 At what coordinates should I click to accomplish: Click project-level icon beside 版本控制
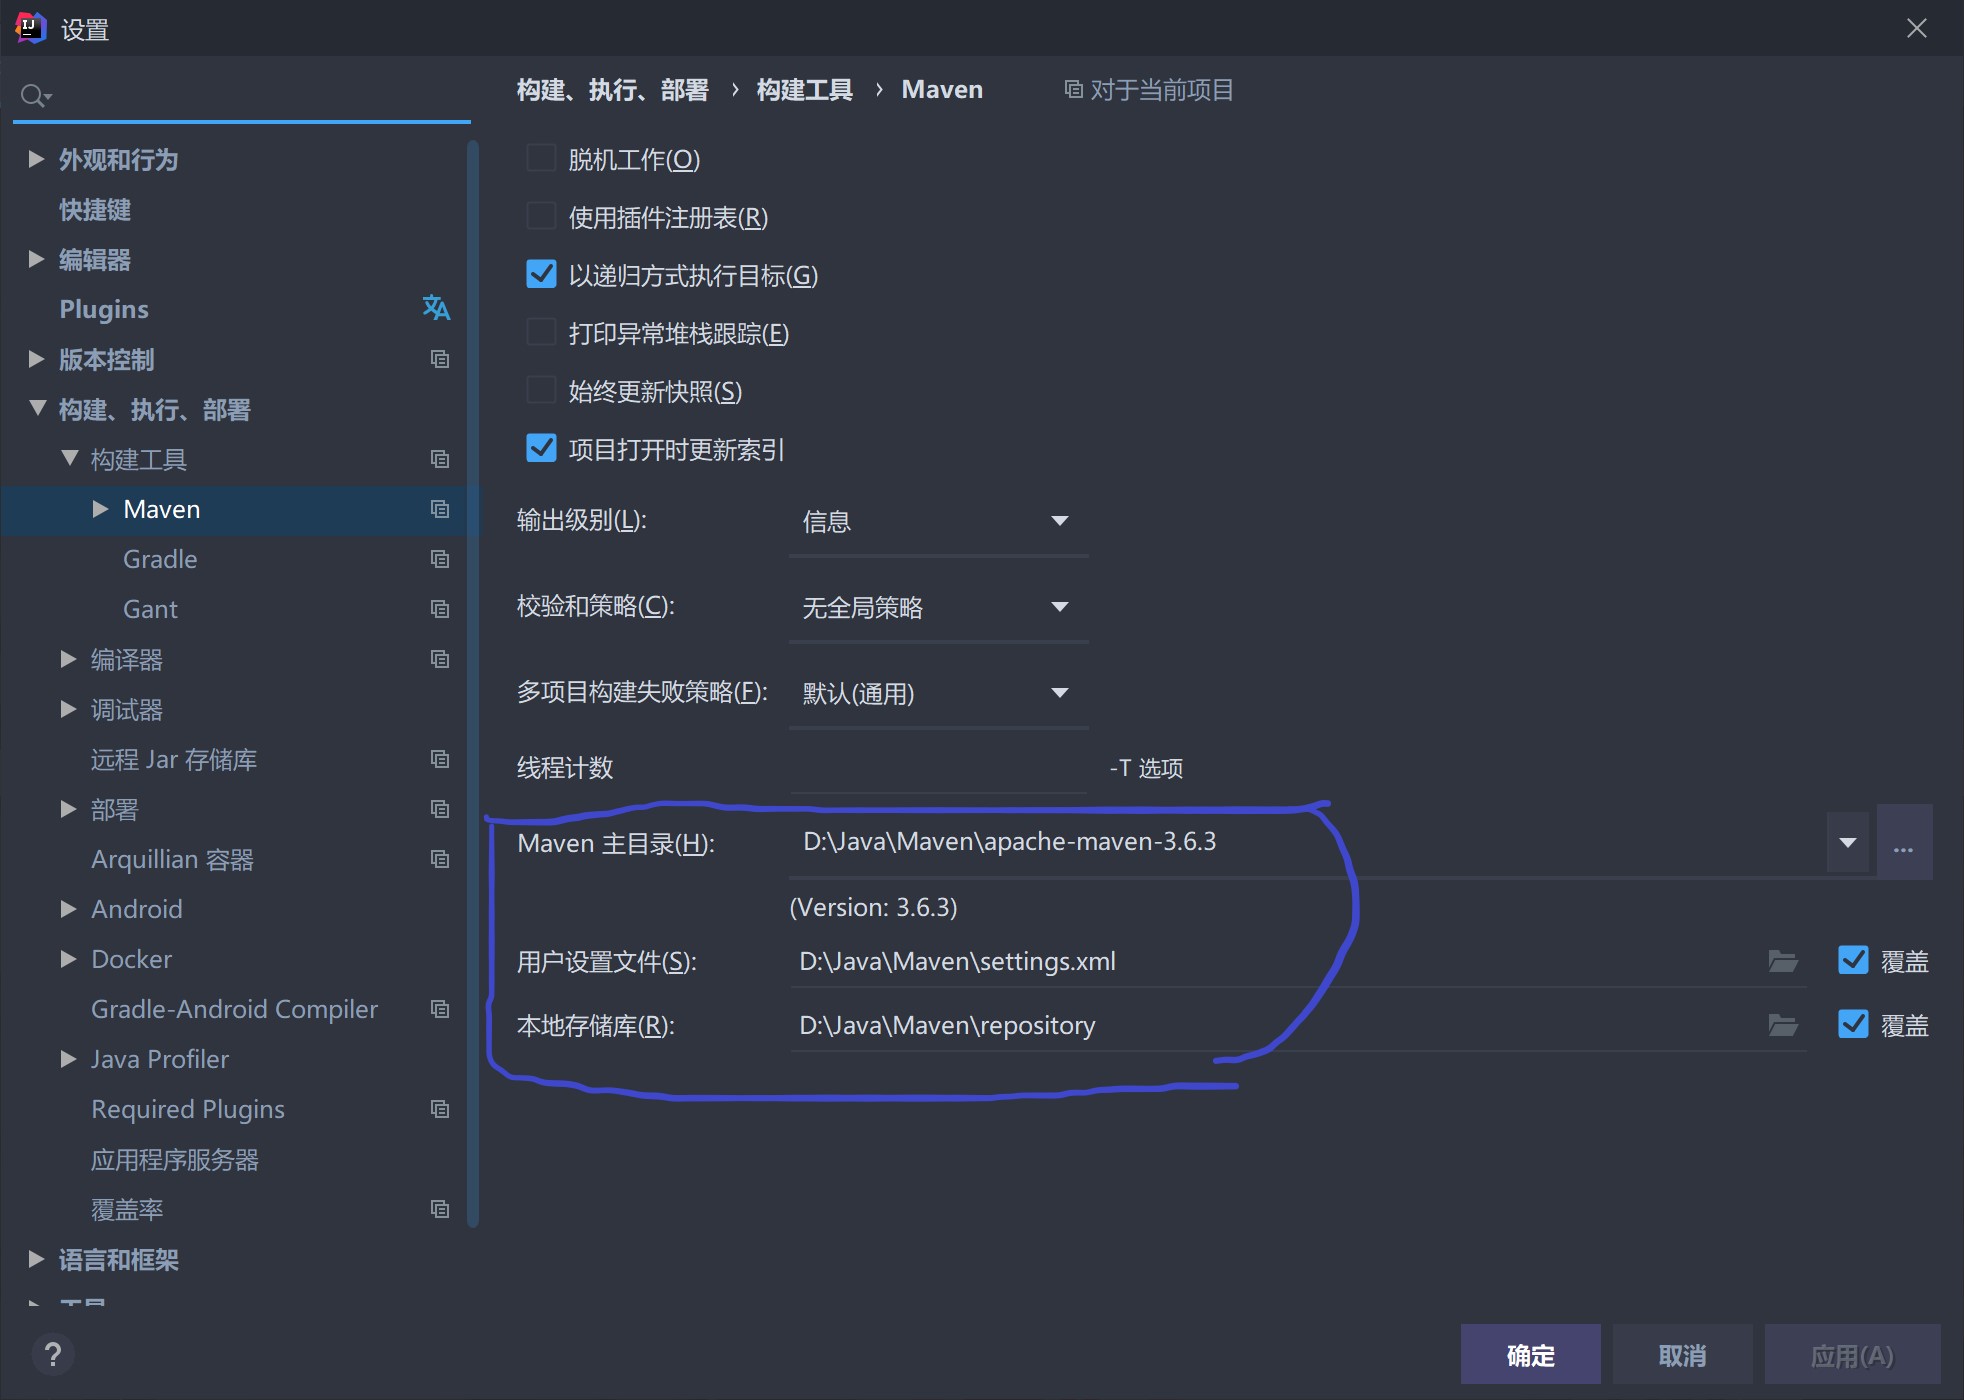[440, 359]
